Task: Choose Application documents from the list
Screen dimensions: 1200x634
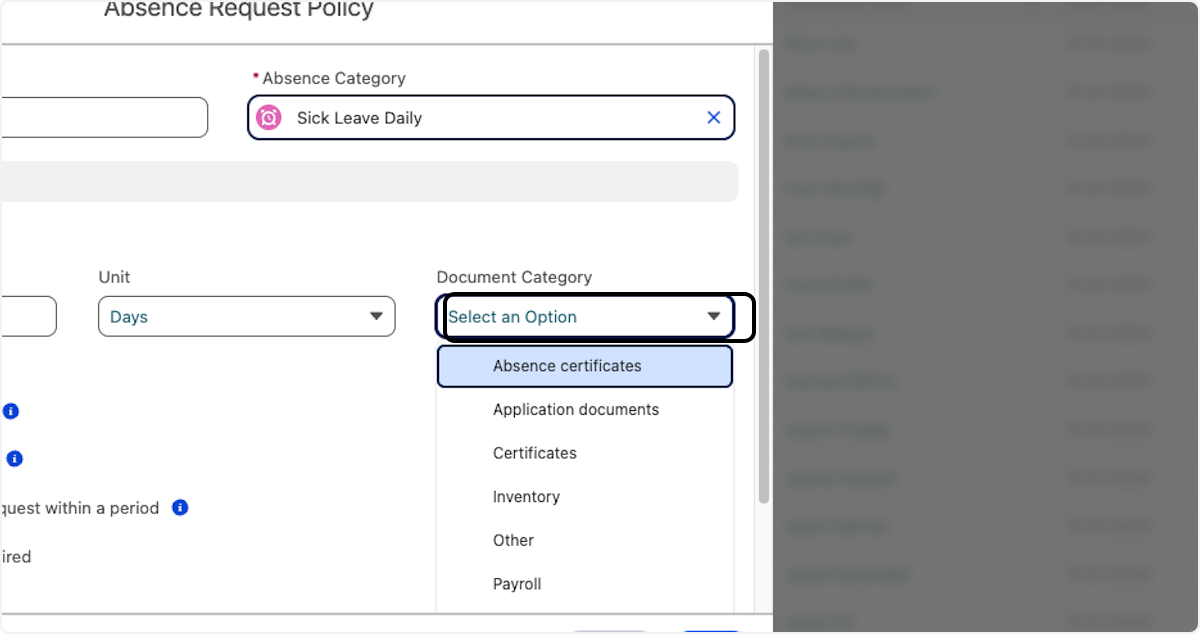Action: (575, 410)
